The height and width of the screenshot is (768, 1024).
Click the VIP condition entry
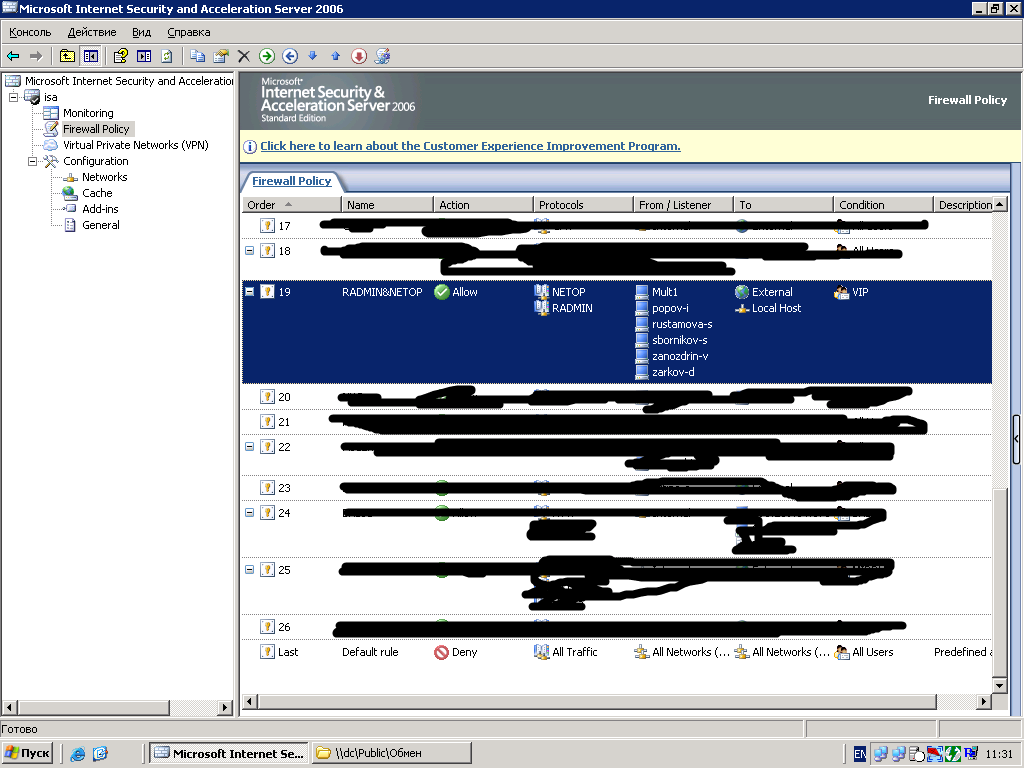852,292
